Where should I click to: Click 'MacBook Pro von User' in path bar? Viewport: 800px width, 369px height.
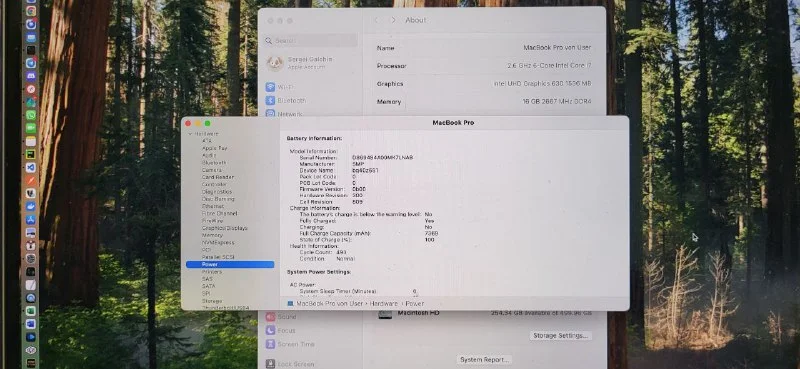[330, 303]
